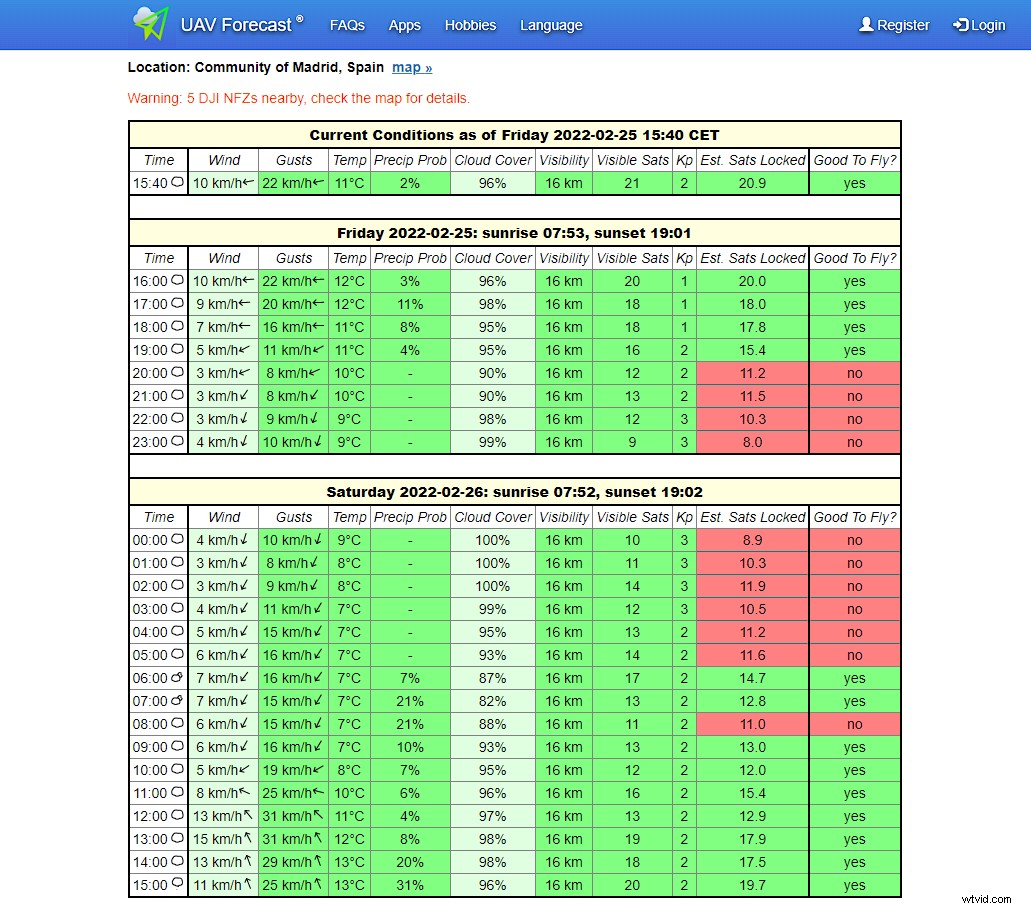Click the Register link
1031x909 pixels.
pos(903,25)
